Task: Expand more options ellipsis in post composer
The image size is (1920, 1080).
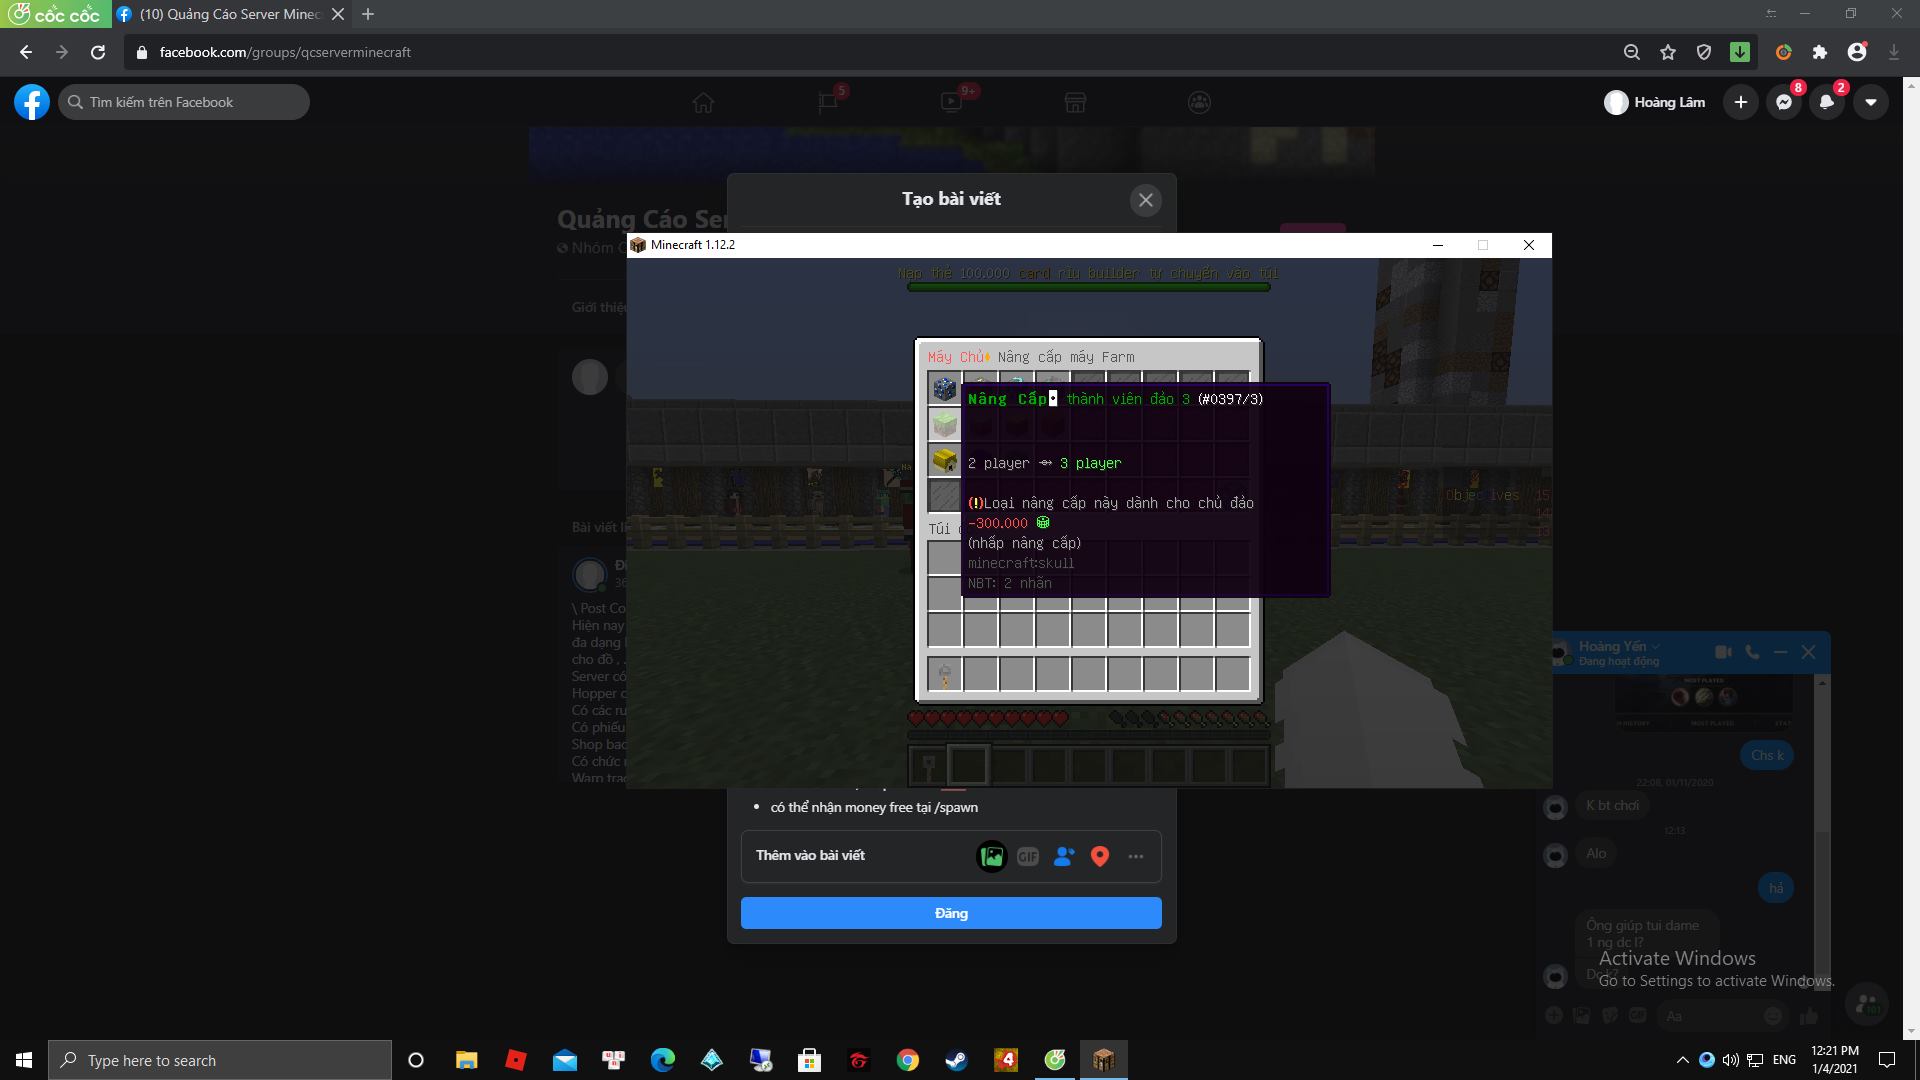Action: (x=1135, y=856)
